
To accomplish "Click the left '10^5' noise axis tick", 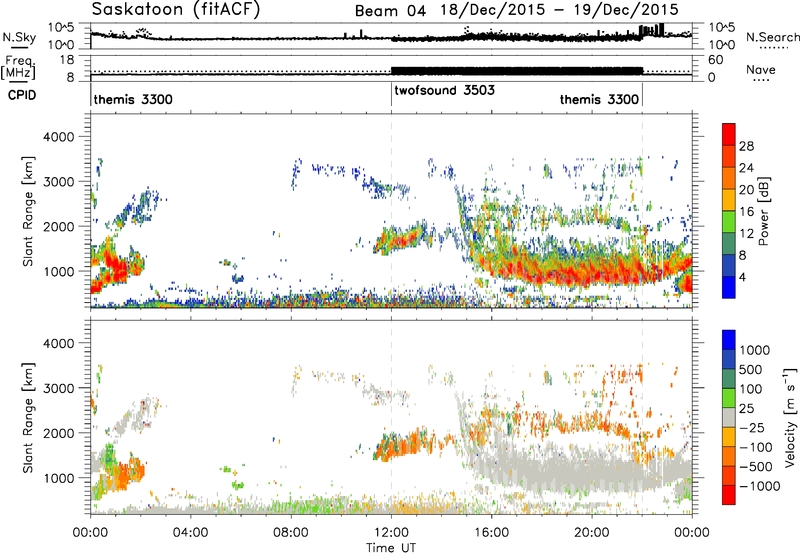I will tap(62, 28).
